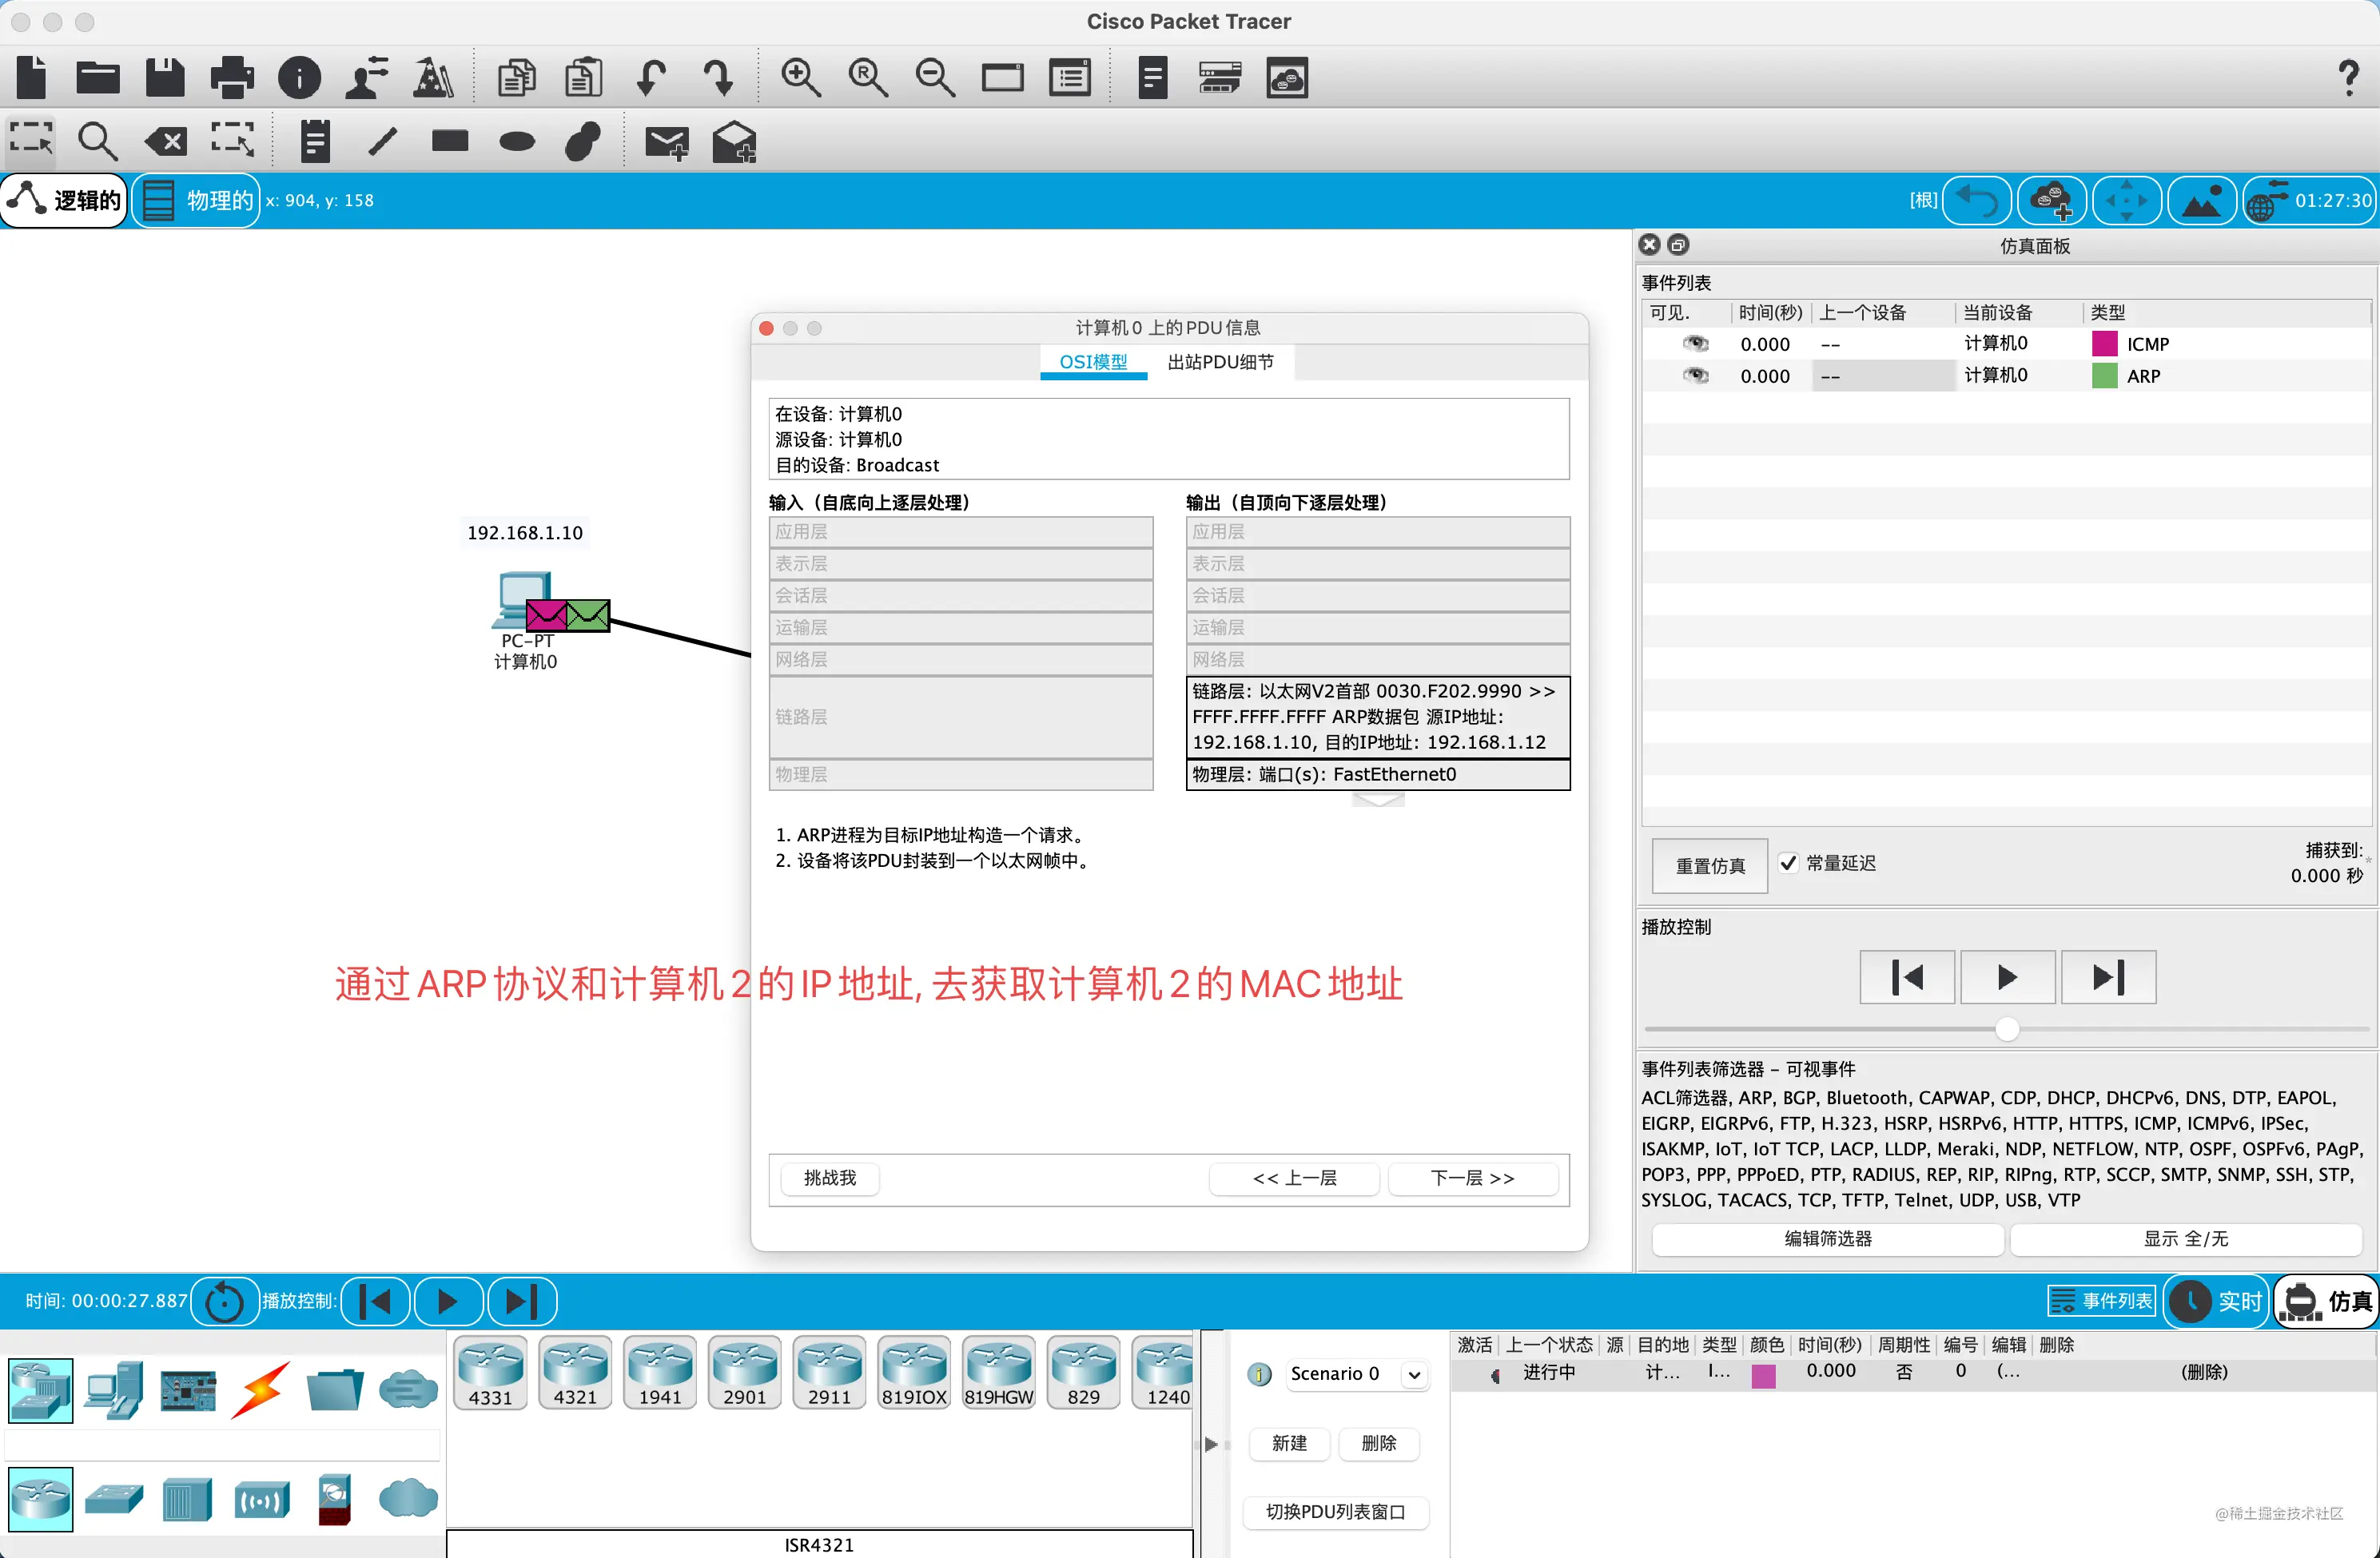This screenshot has width=2380, height=1558.
Task: Delete the scenario with 删除
Action: 1379,1443
